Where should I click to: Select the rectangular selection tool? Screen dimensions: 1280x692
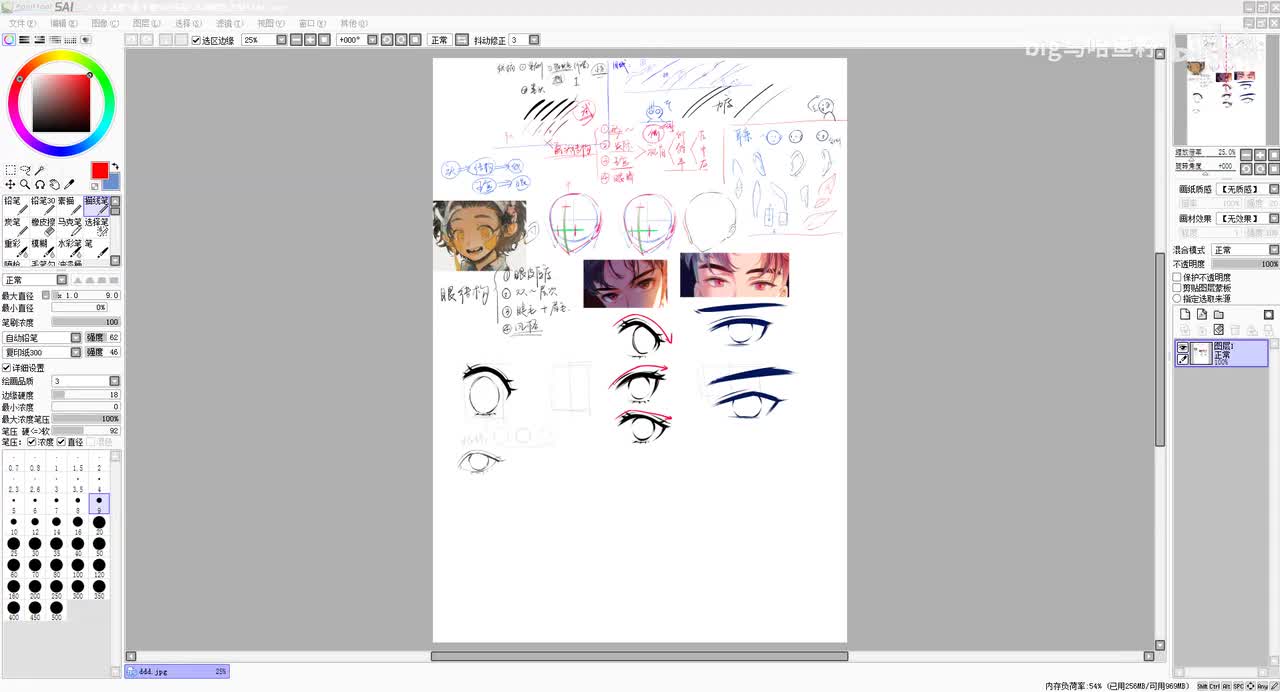[11, 170]
